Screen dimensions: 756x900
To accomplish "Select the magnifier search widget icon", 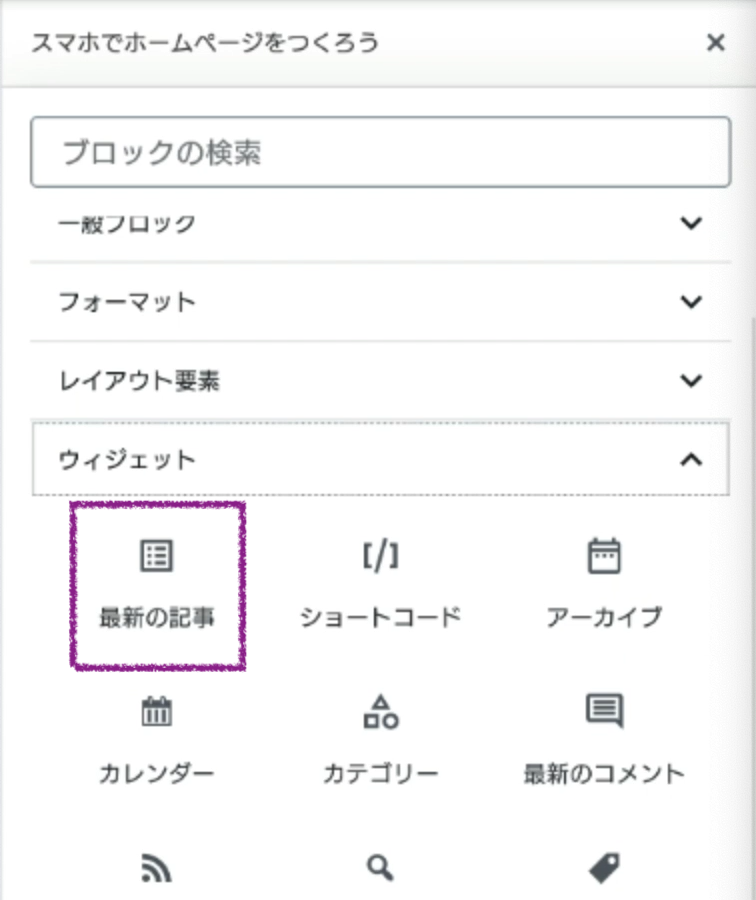I will [x=380, y=868].
